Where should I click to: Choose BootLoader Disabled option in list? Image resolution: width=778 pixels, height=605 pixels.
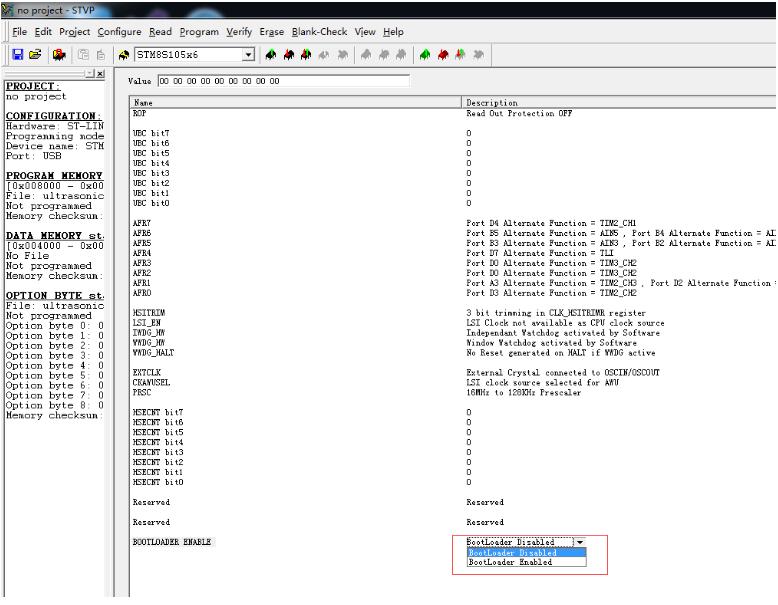point(512,552)
